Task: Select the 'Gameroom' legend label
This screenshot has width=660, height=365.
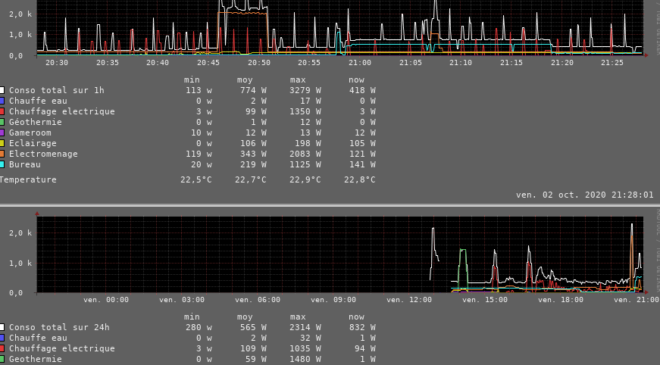Action: 30,133
